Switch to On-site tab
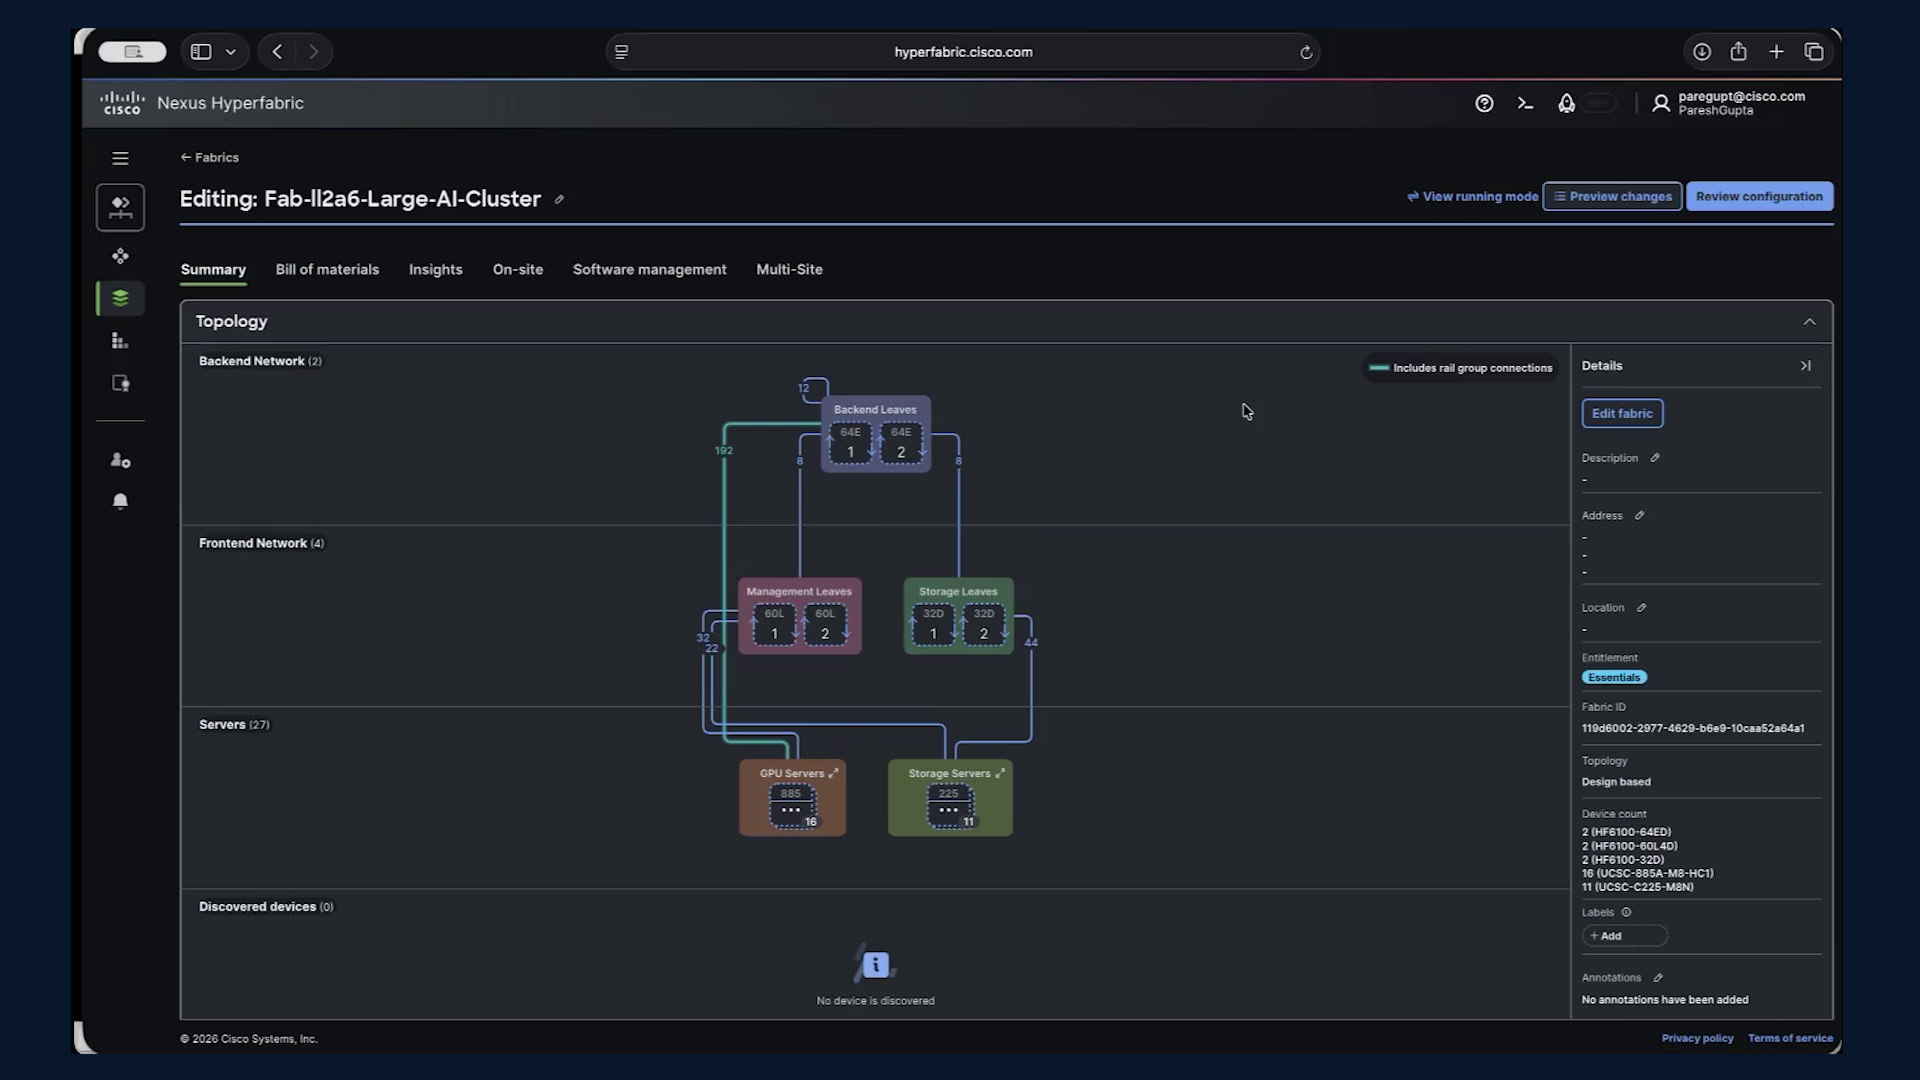 click(x=518, y=270)
